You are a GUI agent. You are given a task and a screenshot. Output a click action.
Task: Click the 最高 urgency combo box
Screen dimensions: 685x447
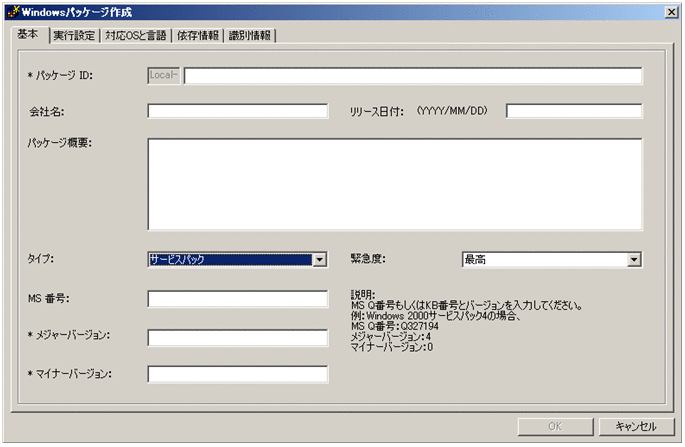pyautogui.click(x=552, y=260)
